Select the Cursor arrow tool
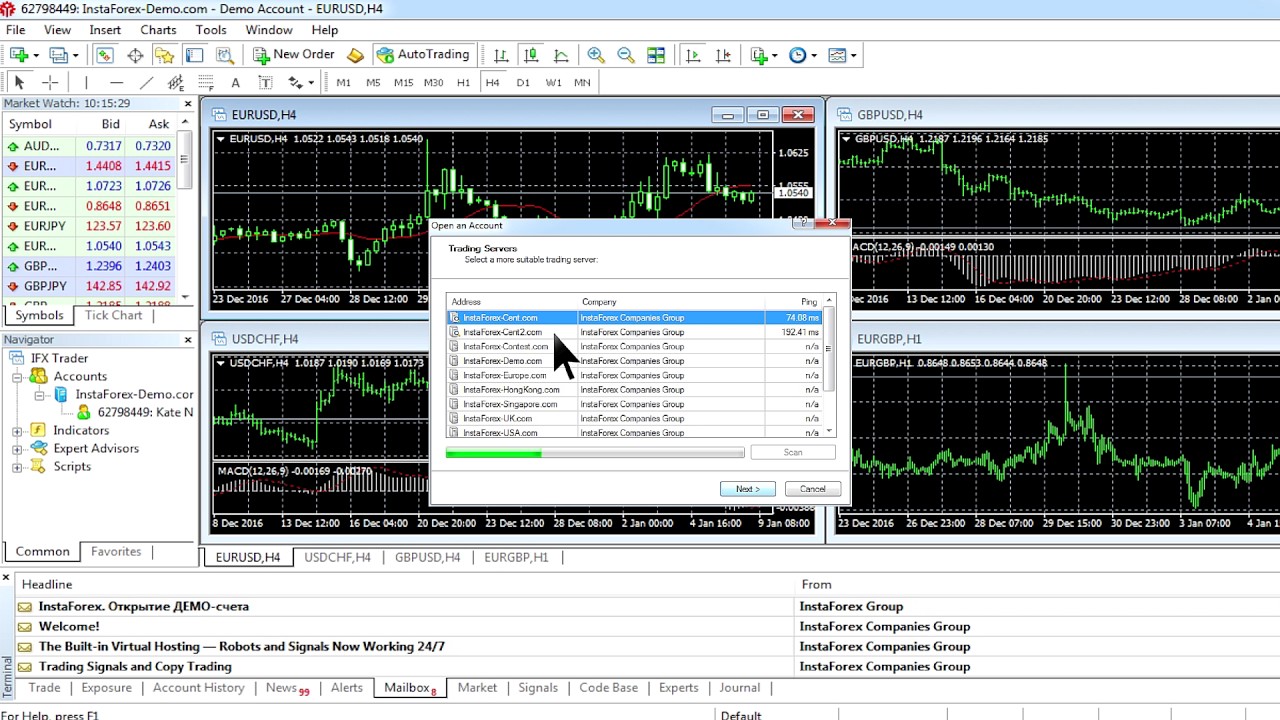Screen dimensions: 1280x720 pyautogui.click(x=19, y=82)
